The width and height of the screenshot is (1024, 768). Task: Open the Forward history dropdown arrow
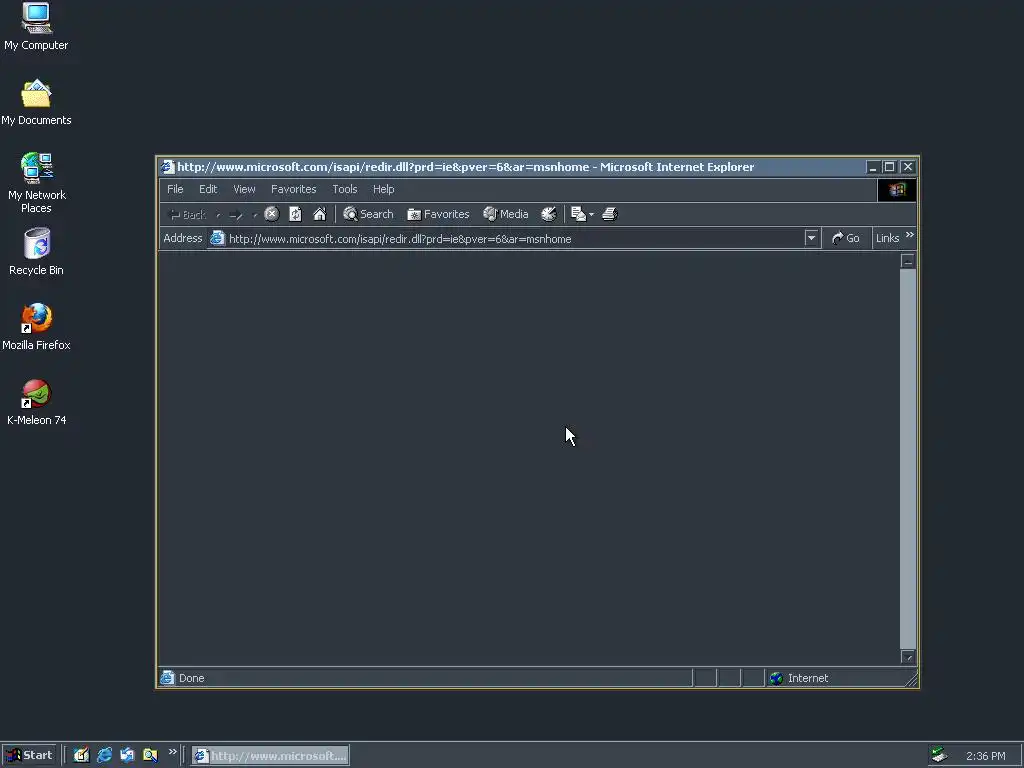[x=255, y=214]
